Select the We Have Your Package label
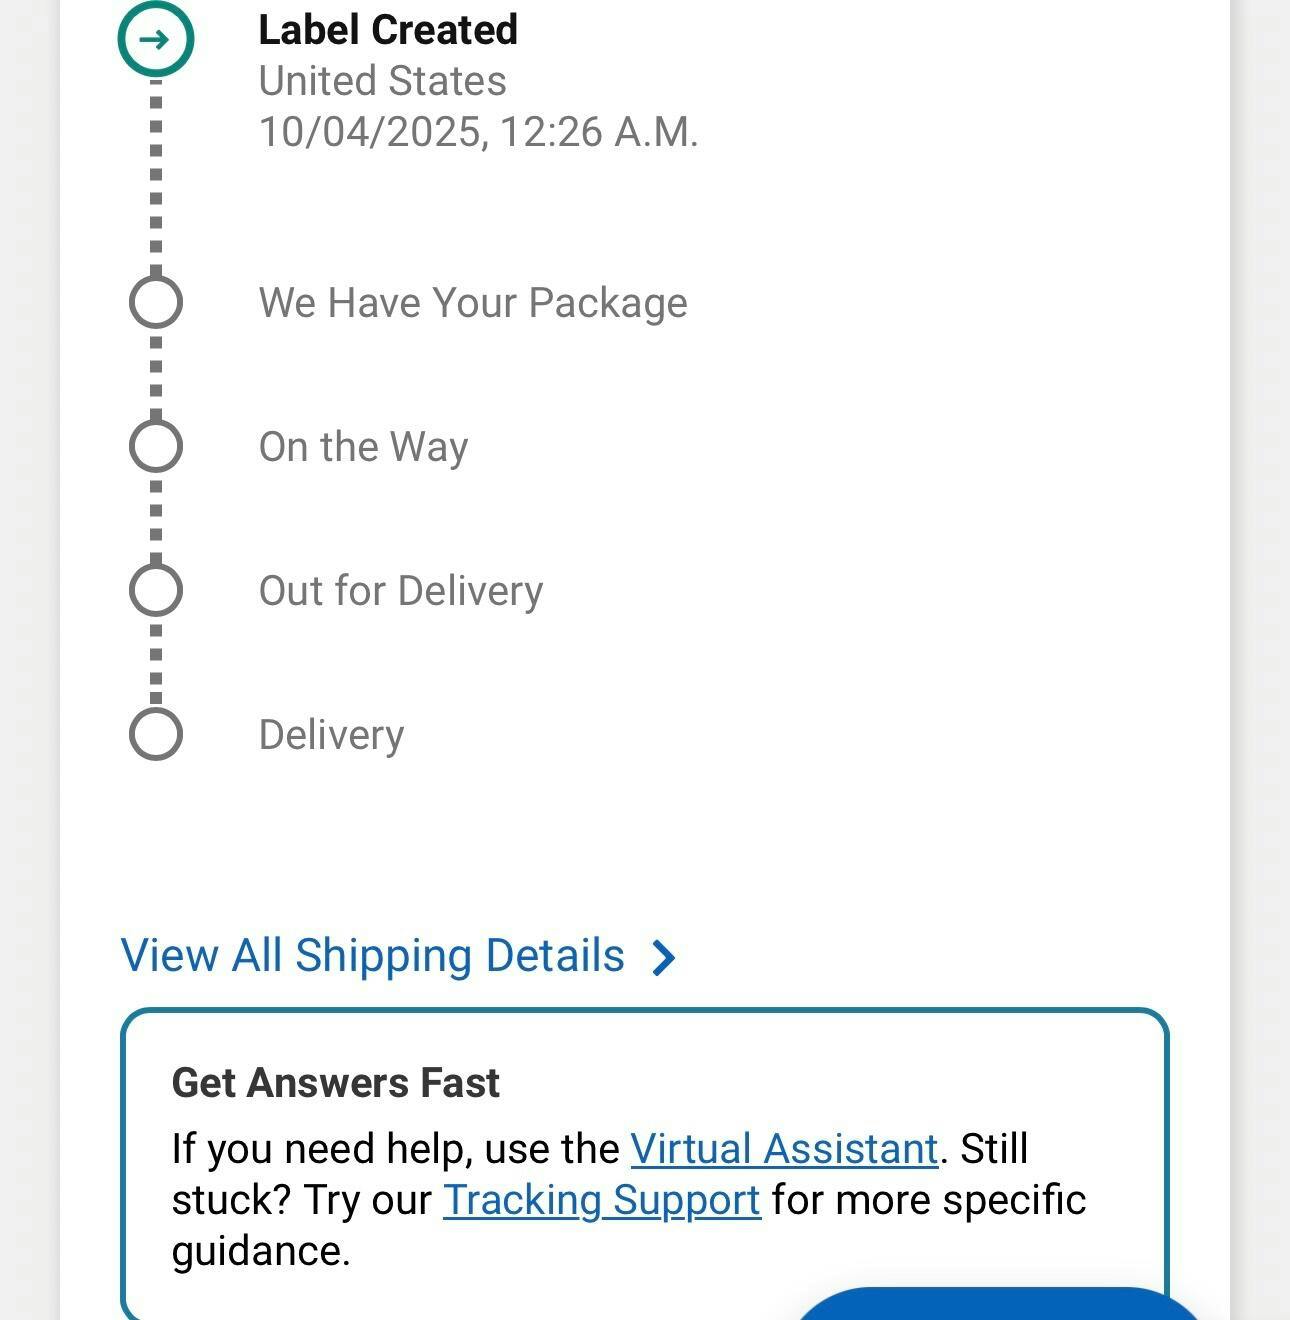 [x=473, y=303]
